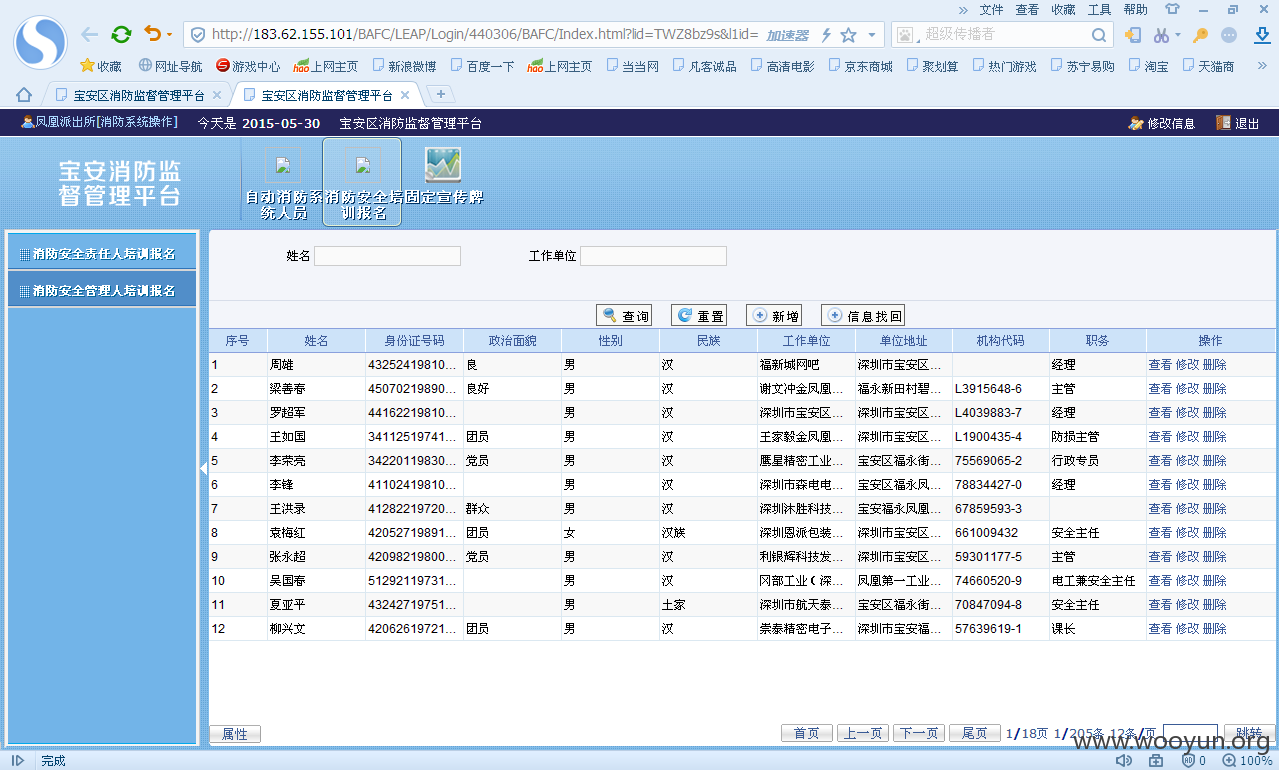Refresh the page with the green reload icon
1279x770 pixels.
[121, 34]
